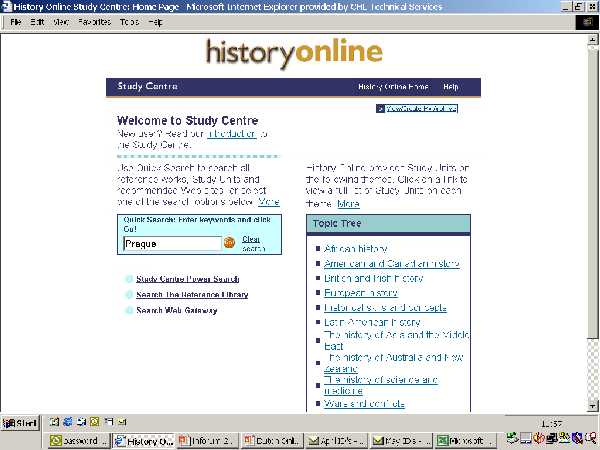This screenshot has height=450, width=600.
Task: Click the Internet Explorer throbber logo
Action: coord(587,22)
